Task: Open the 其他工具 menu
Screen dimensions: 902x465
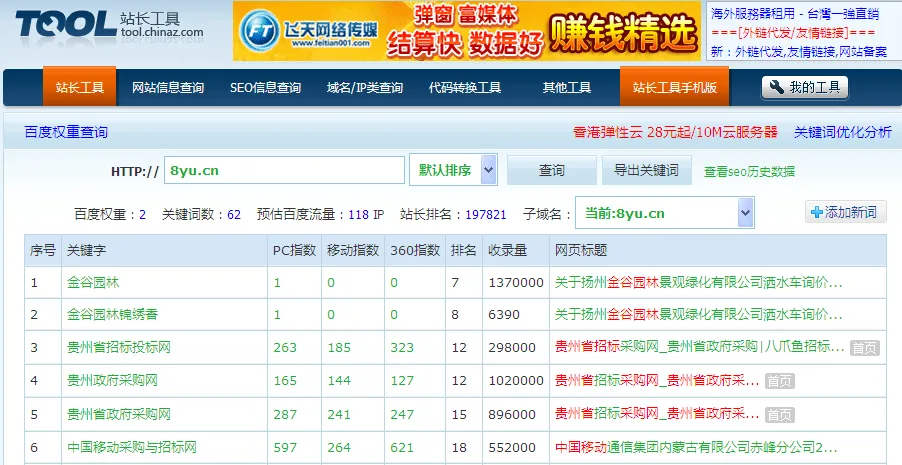Action: coord(567,87)
